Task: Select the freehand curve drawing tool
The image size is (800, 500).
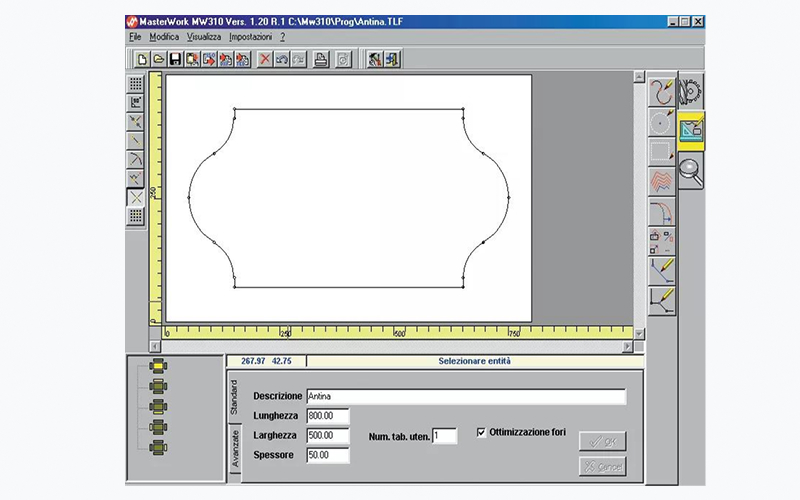Action: [x=662, y=92]
